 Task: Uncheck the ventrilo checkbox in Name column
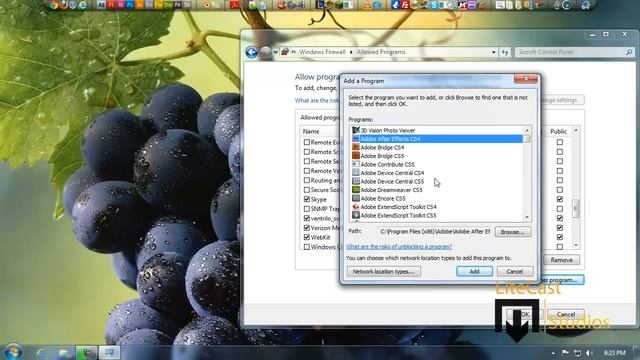tap(307, 218)
